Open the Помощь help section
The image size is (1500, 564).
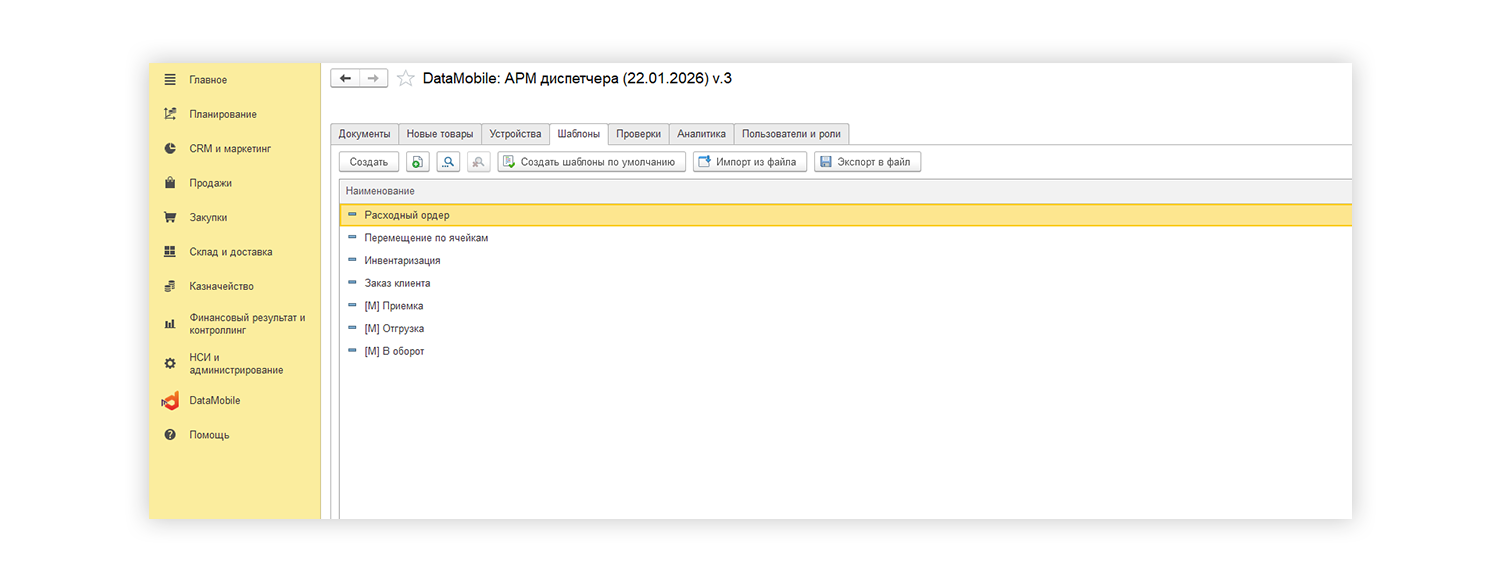coord(209,435)
